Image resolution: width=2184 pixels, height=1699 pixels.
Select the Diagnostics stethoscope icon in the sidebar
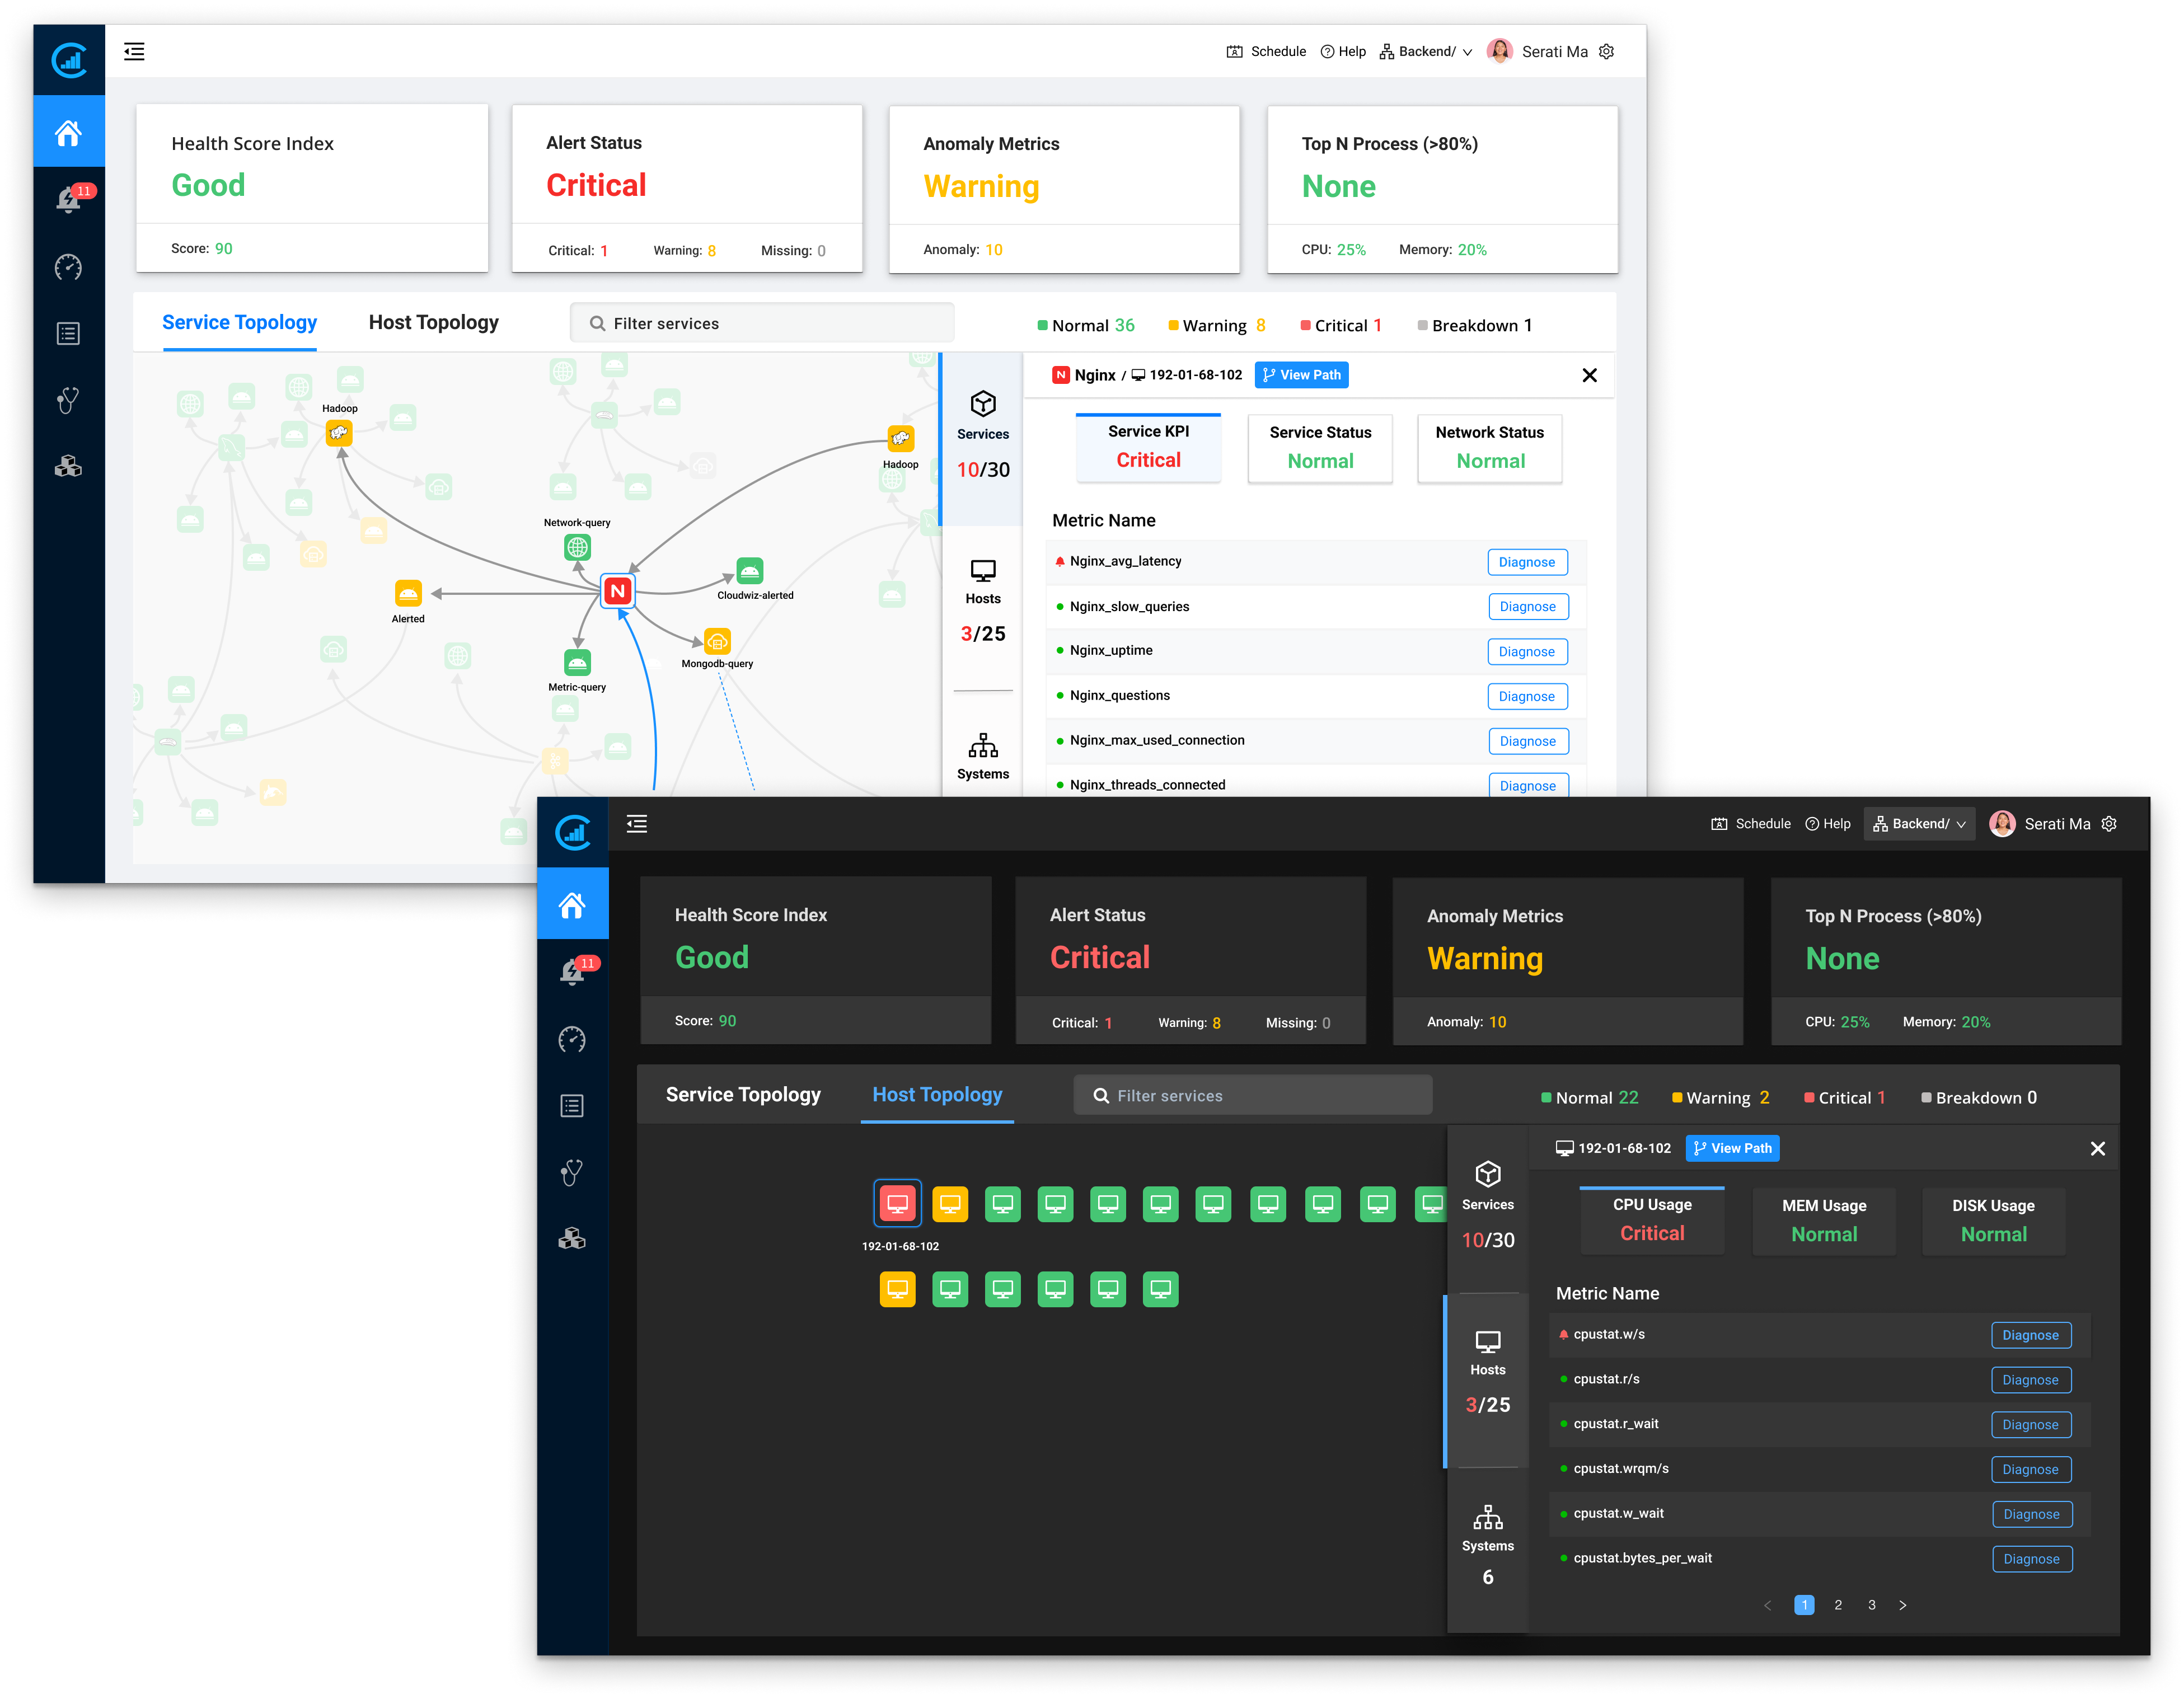572,1172
